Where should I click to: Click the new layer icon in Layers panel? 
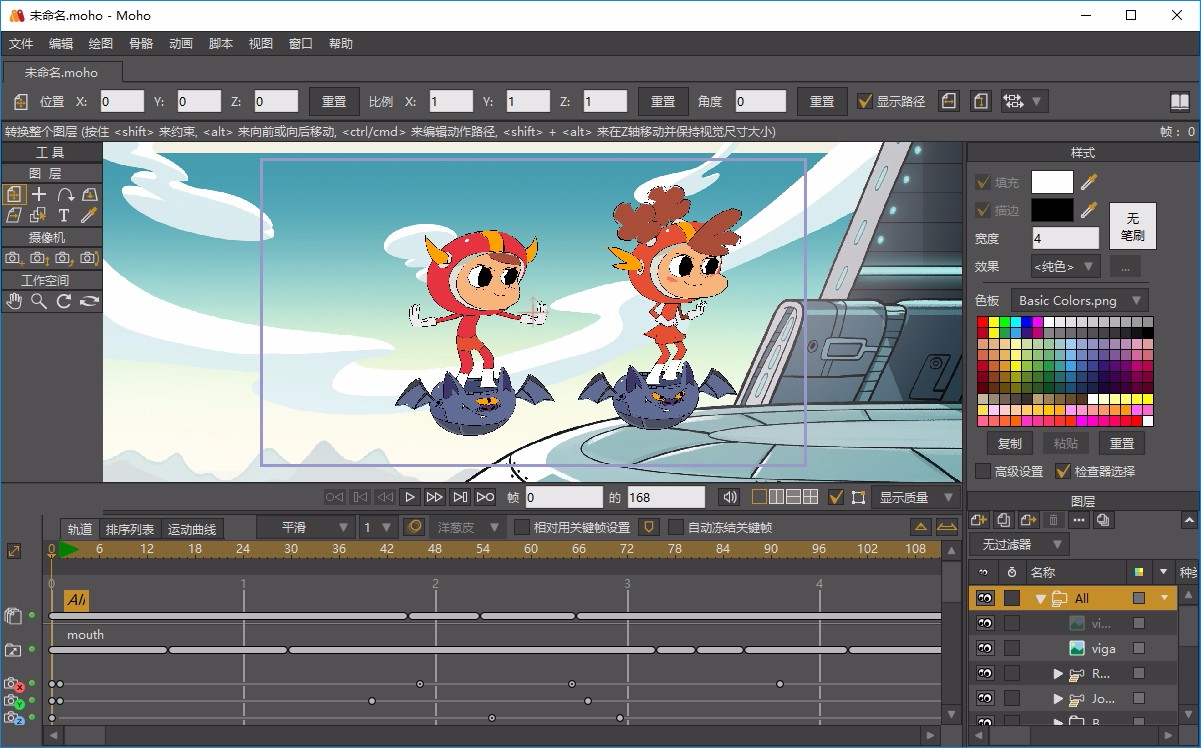coord(979,520)
